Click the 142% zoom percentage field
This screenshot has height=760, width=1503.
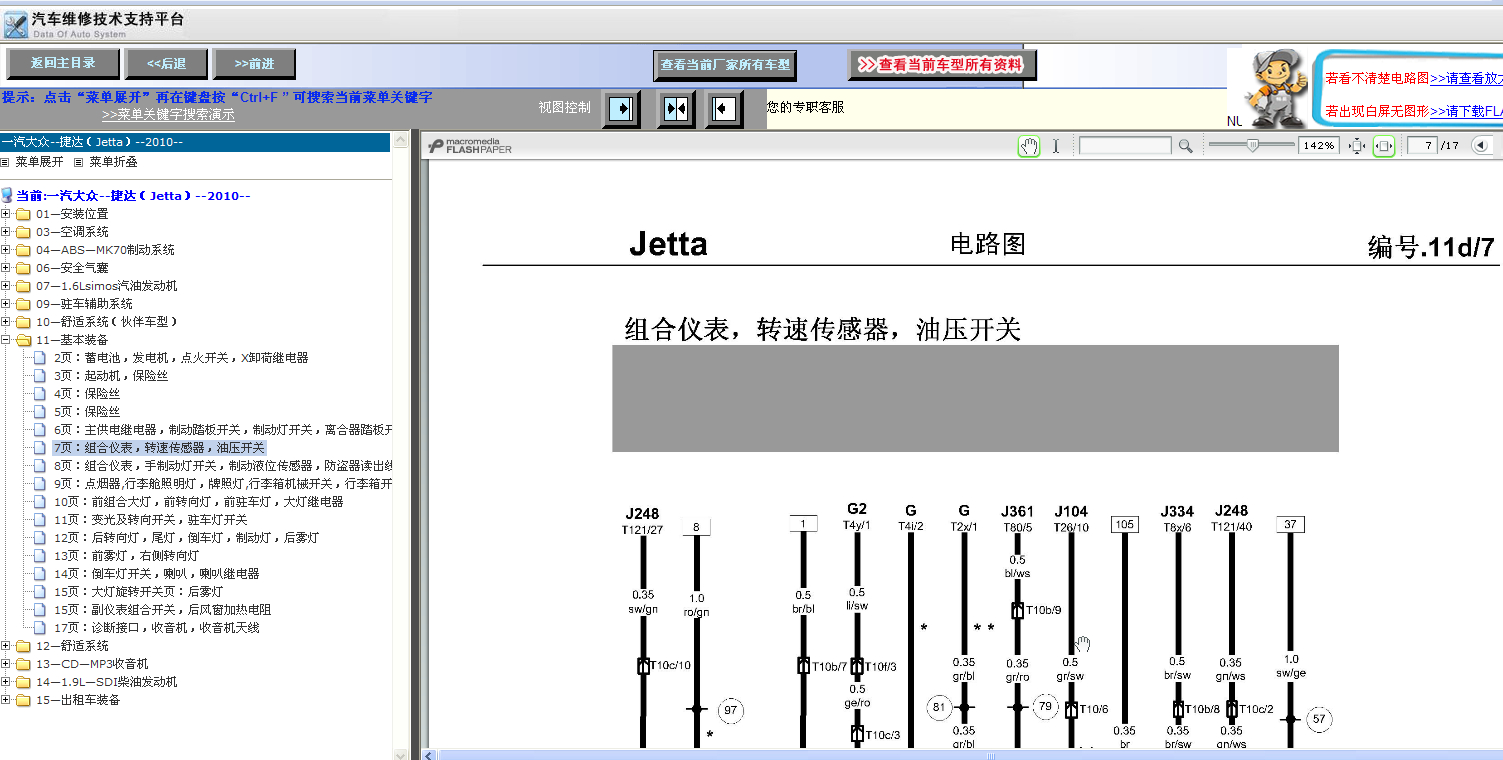[1319, 146]
